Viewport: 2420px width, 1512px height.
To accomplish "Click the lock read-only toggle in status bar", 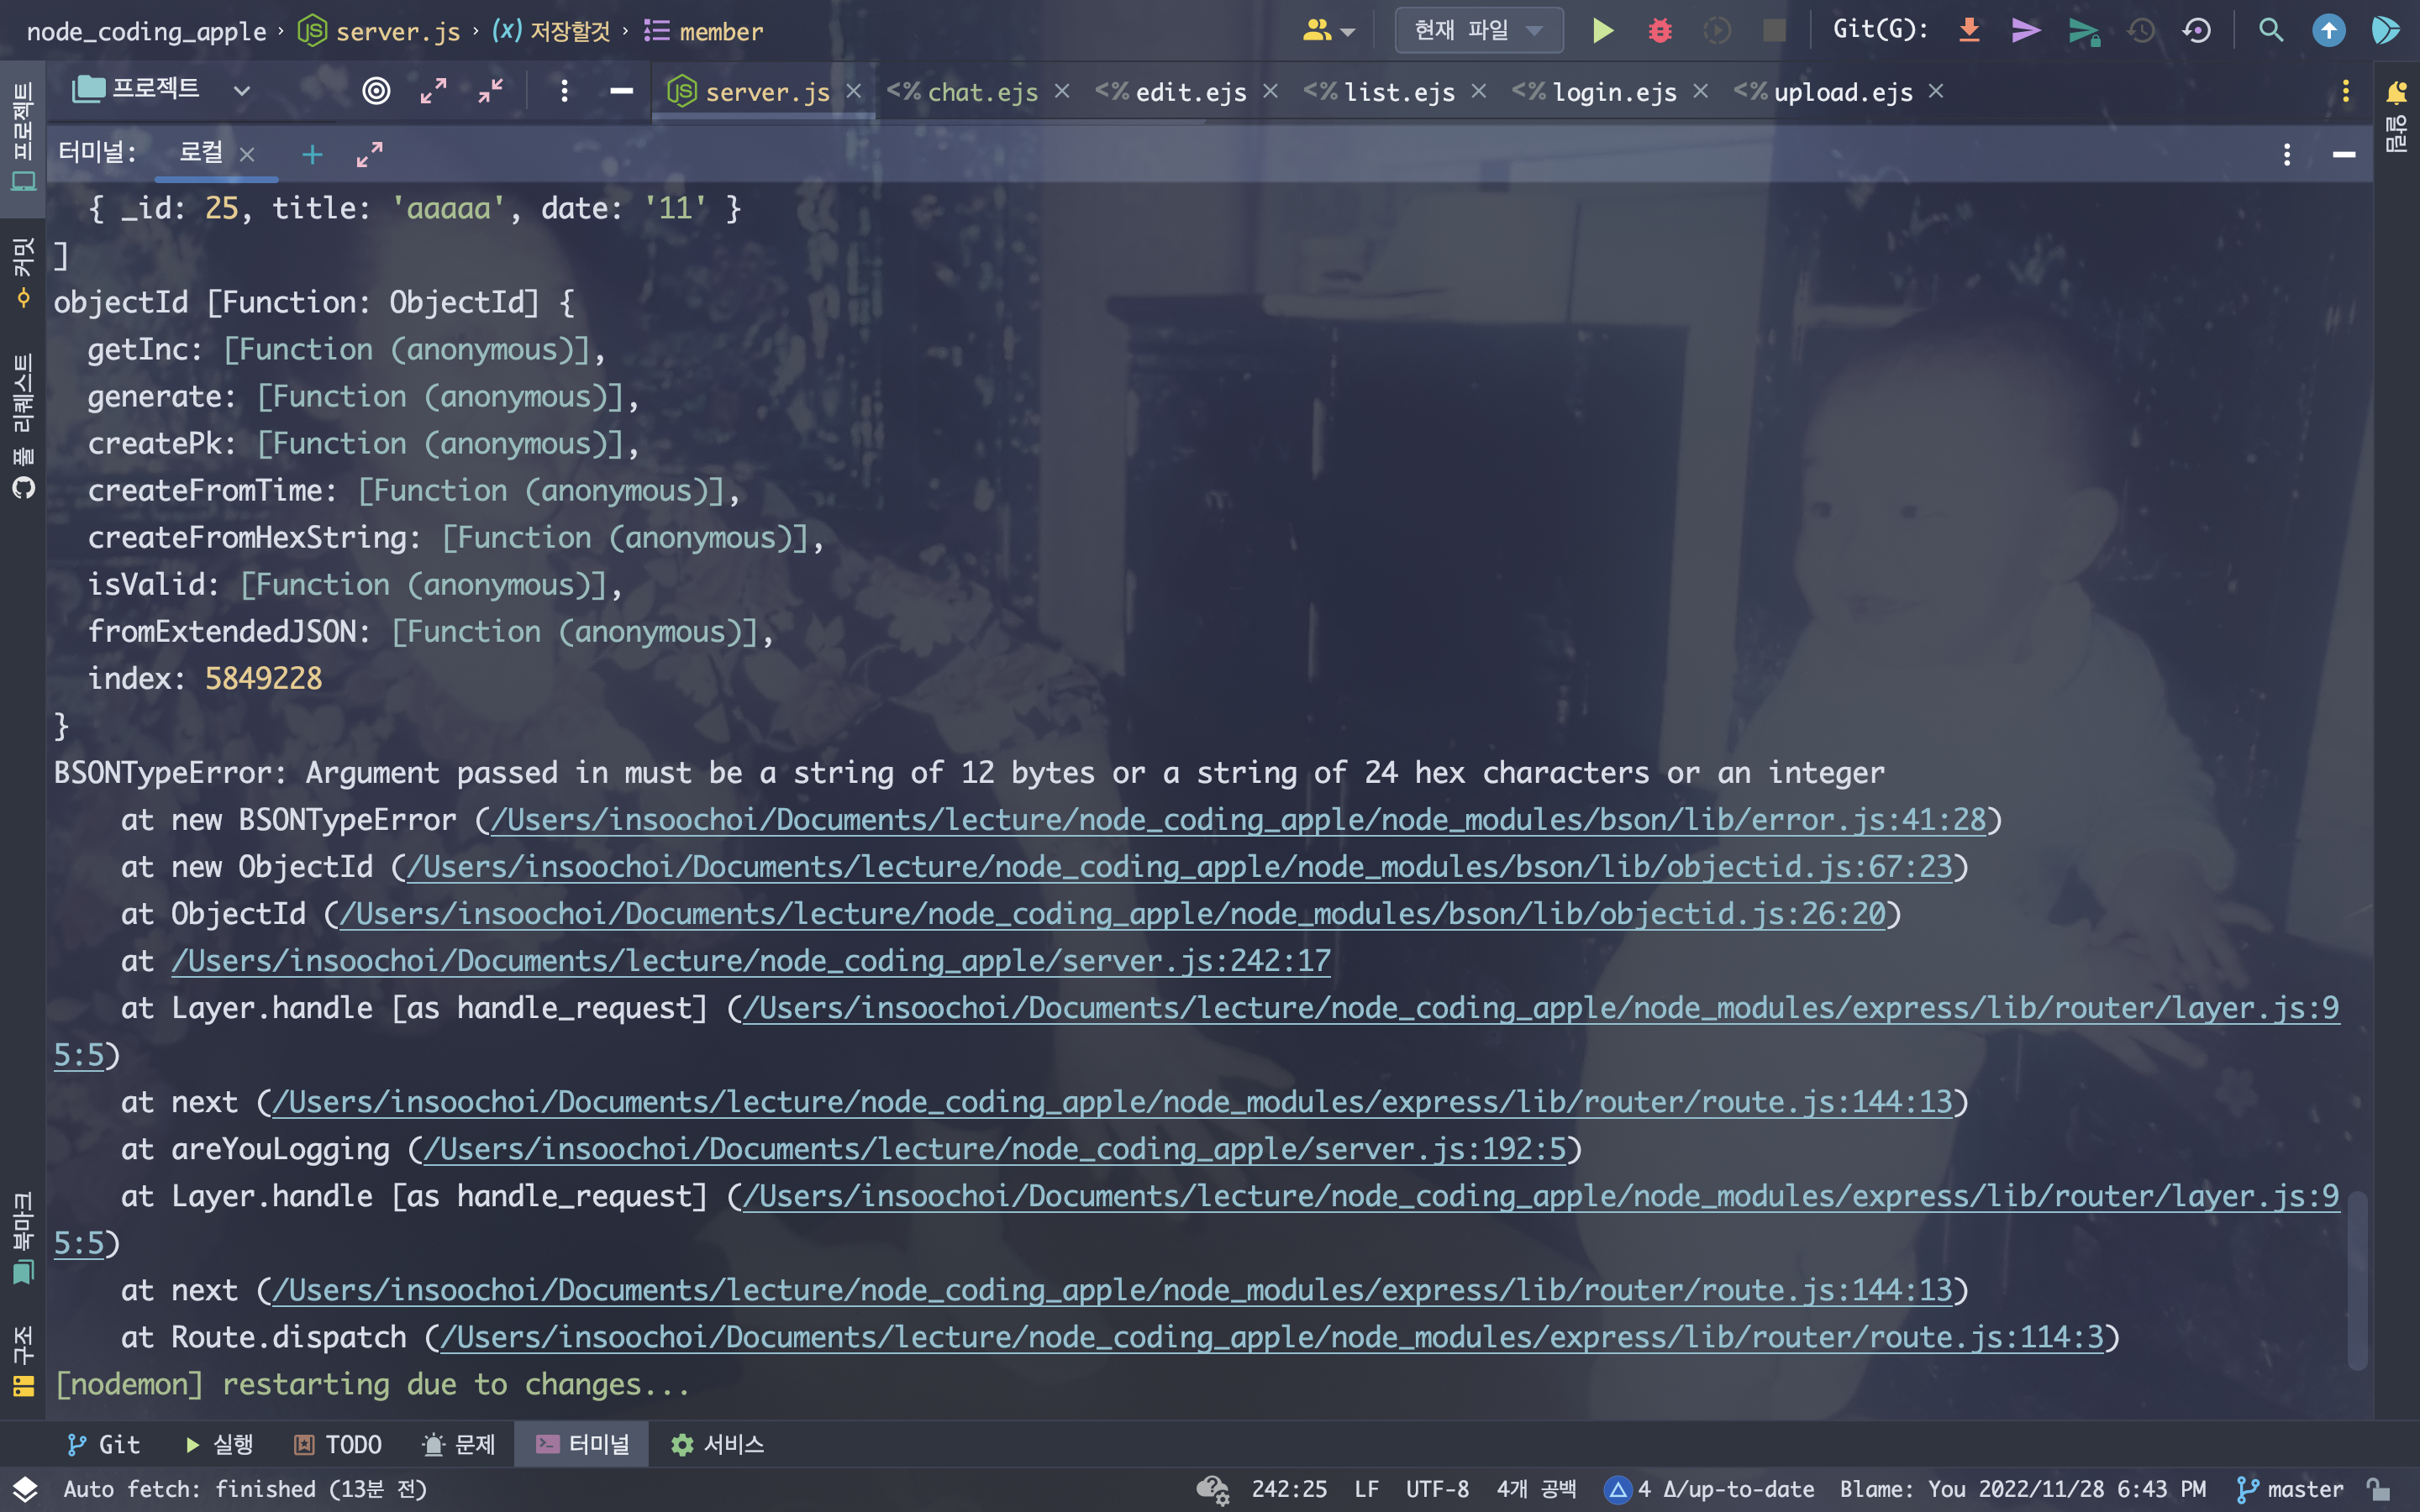I will click(2378, 1489).
